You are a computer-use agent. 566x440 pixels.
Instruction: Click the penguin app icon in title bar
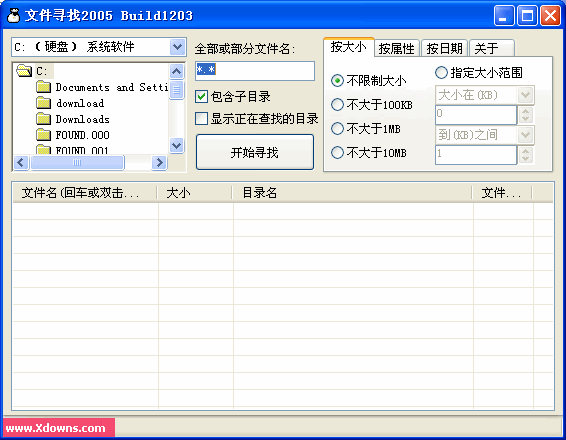14,16
